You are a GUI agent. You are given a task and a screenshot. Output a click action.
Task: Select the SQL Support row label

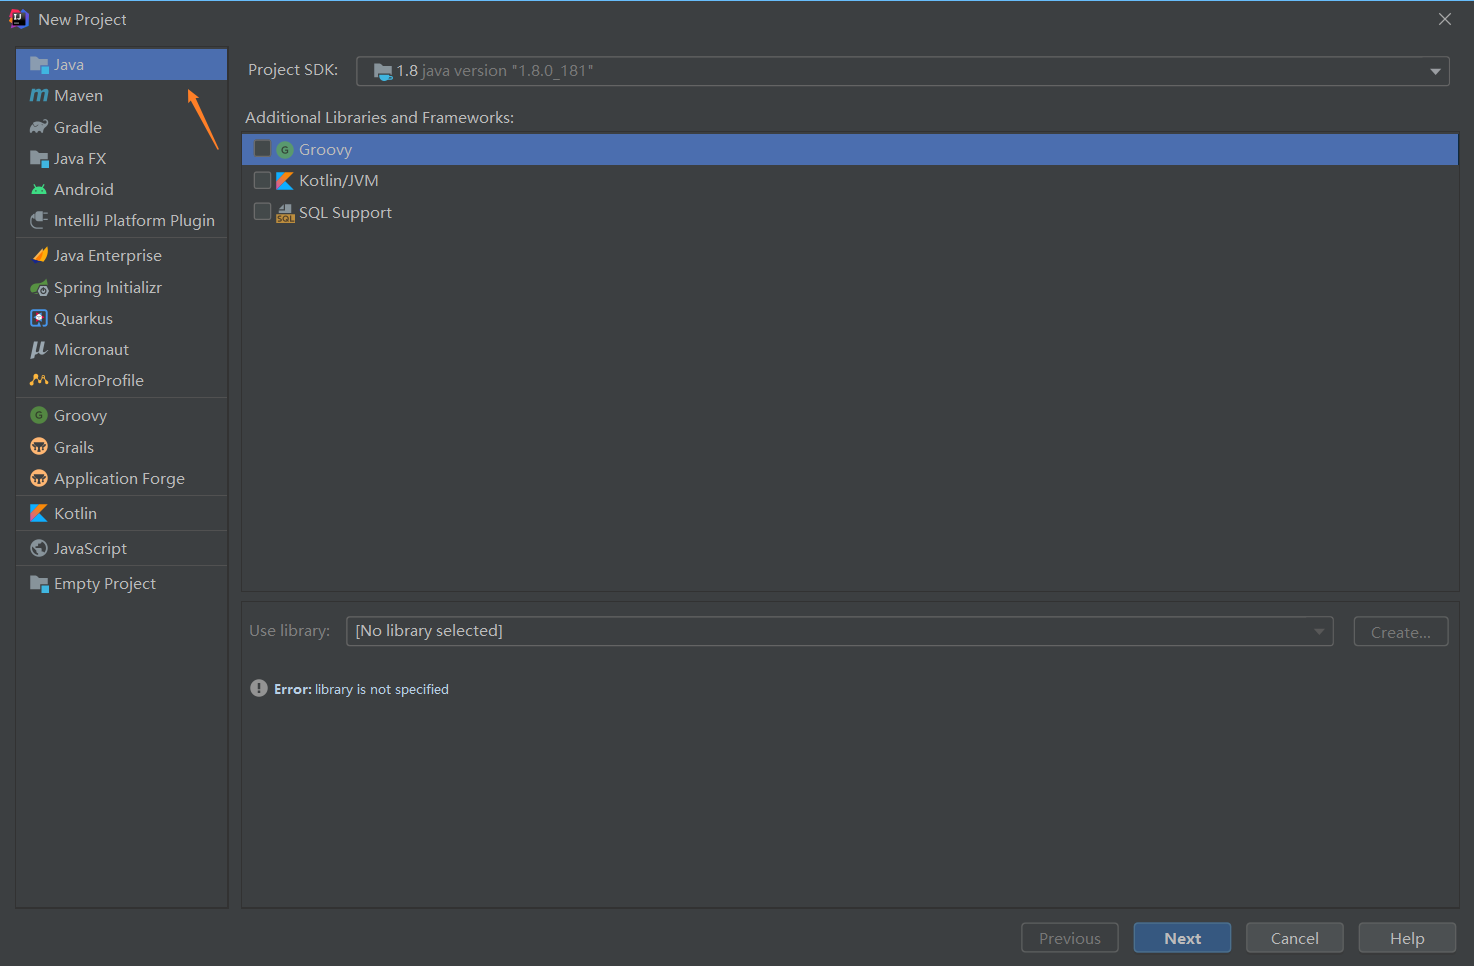click(x=345, y=213)
